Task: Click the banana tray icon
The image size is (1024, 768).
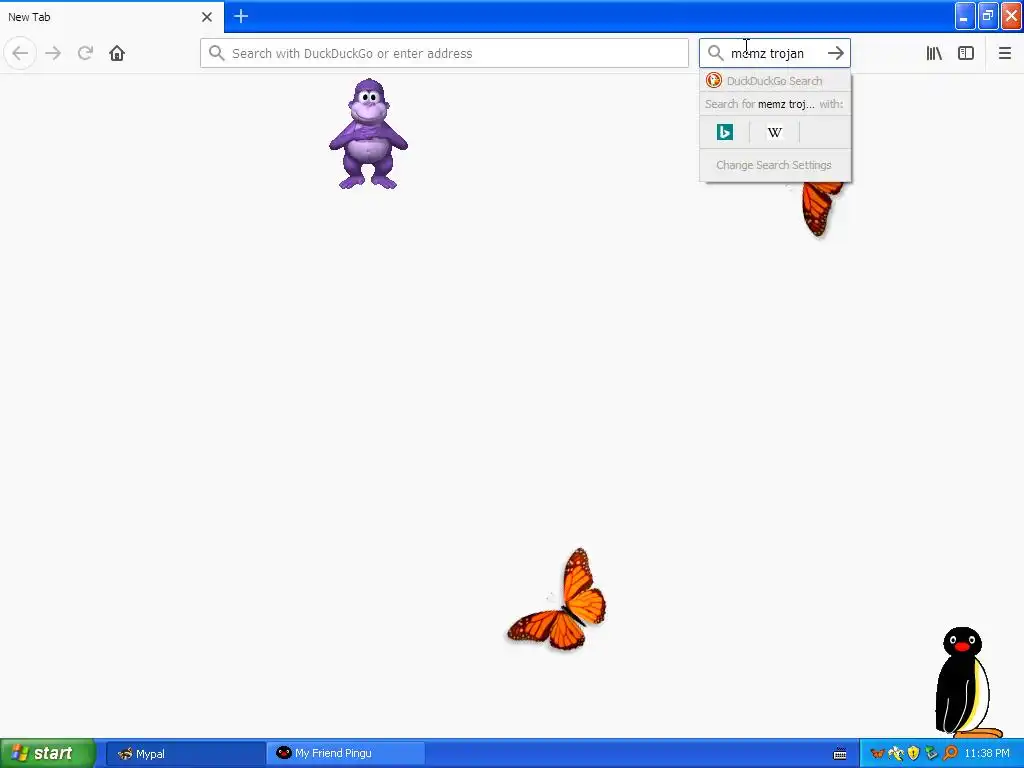Action: coord(895,754)
